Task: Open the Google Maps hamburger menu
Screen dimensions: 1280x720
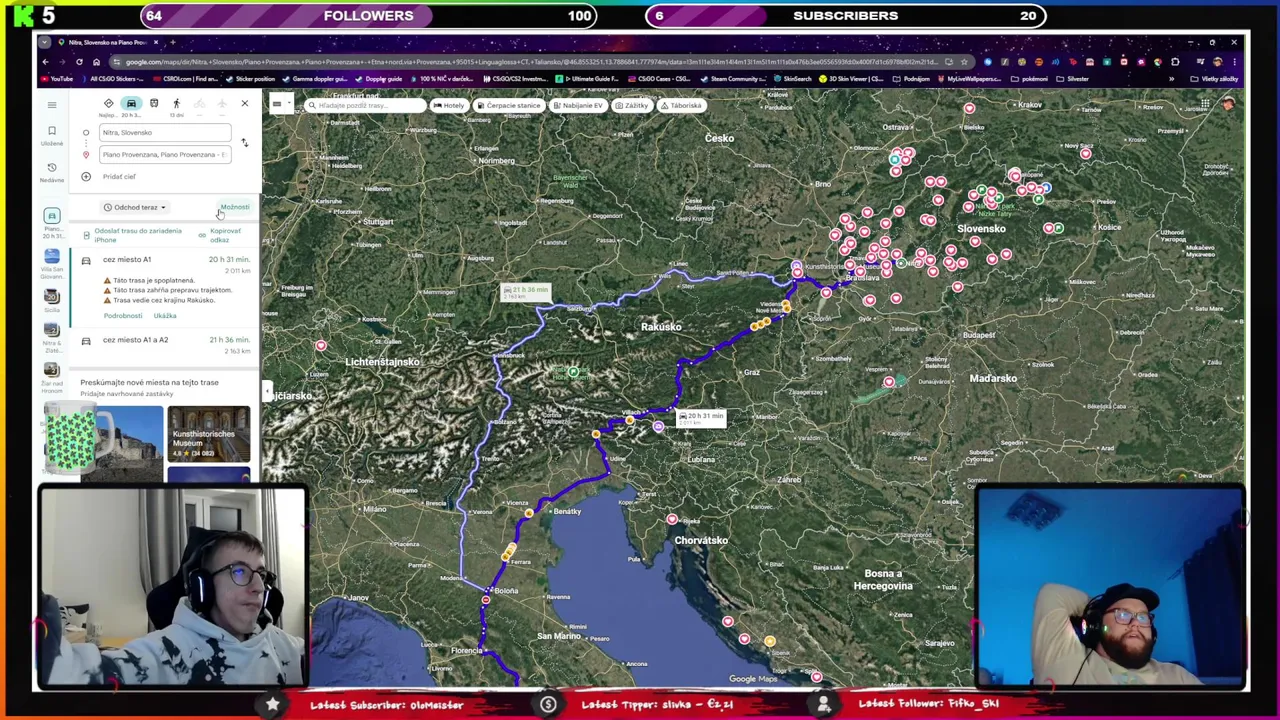Action: (52, 104)
